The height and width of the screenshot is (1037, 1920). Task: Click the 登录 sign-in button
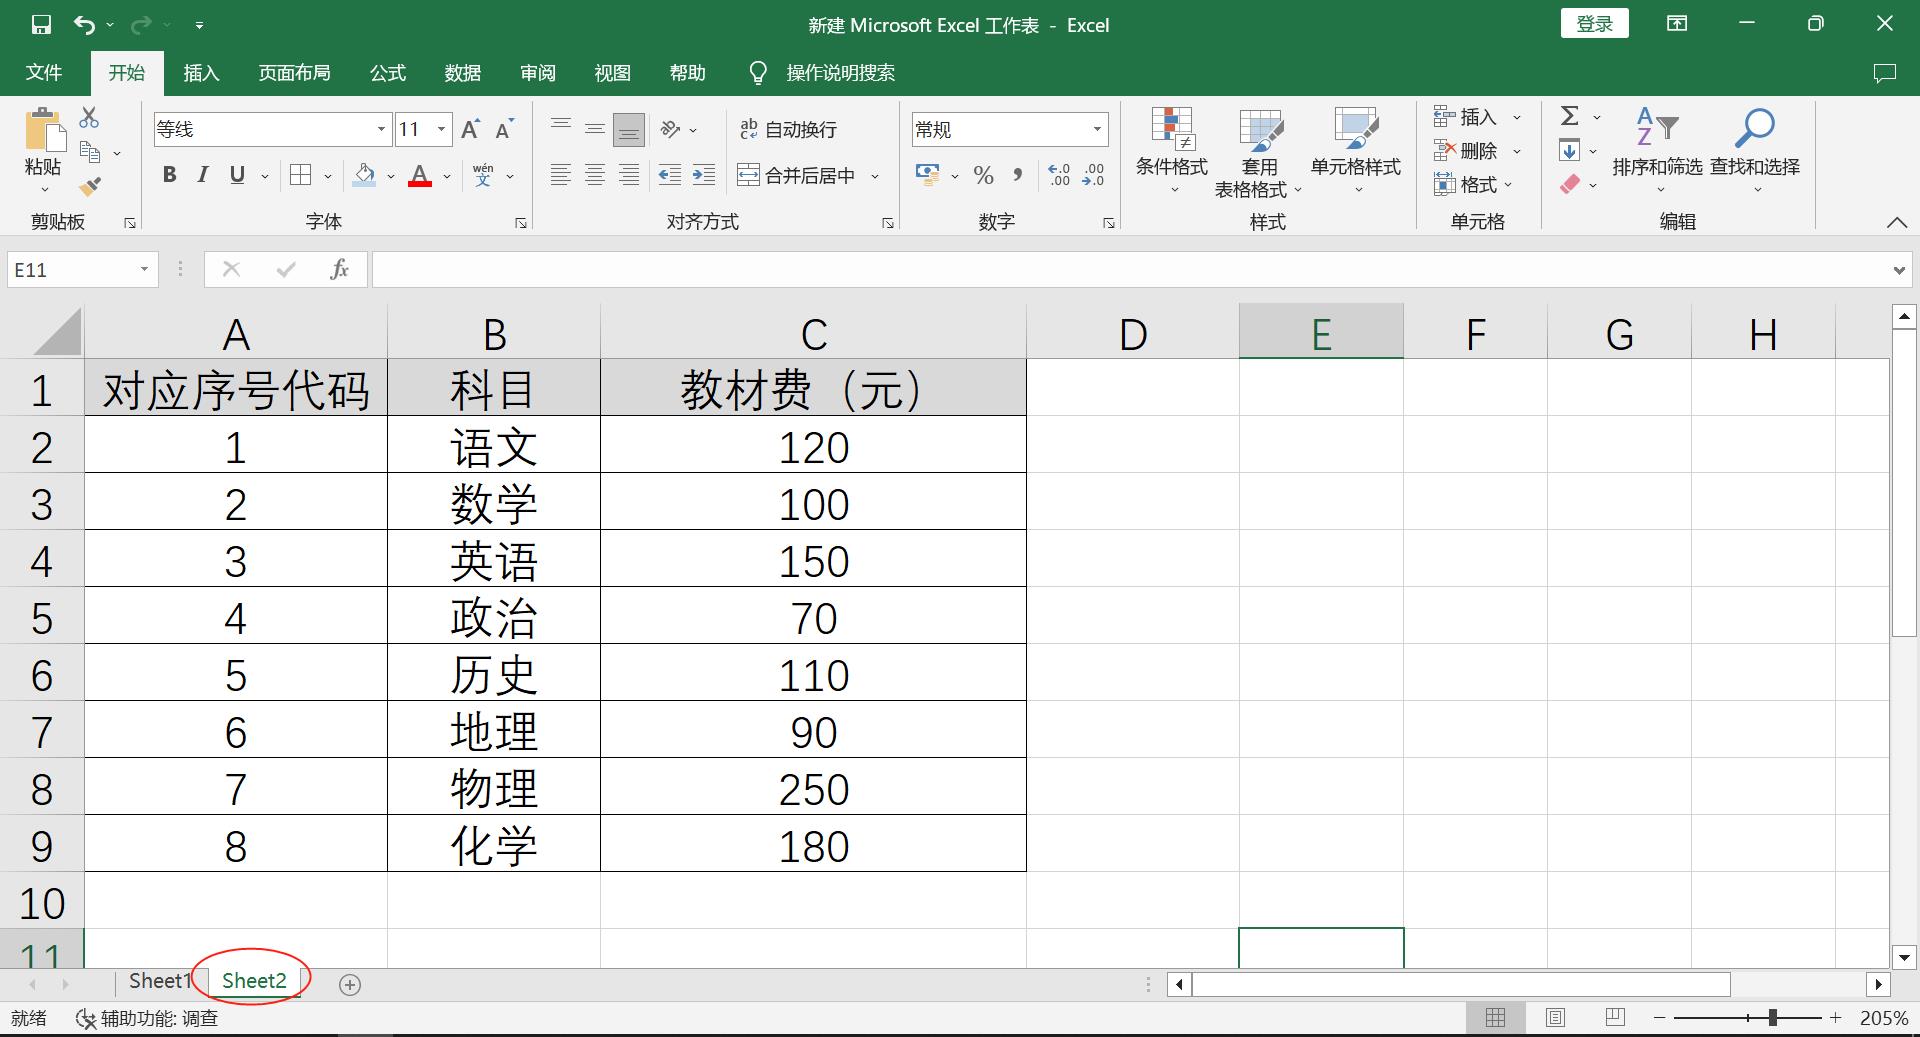(1594, 24)
